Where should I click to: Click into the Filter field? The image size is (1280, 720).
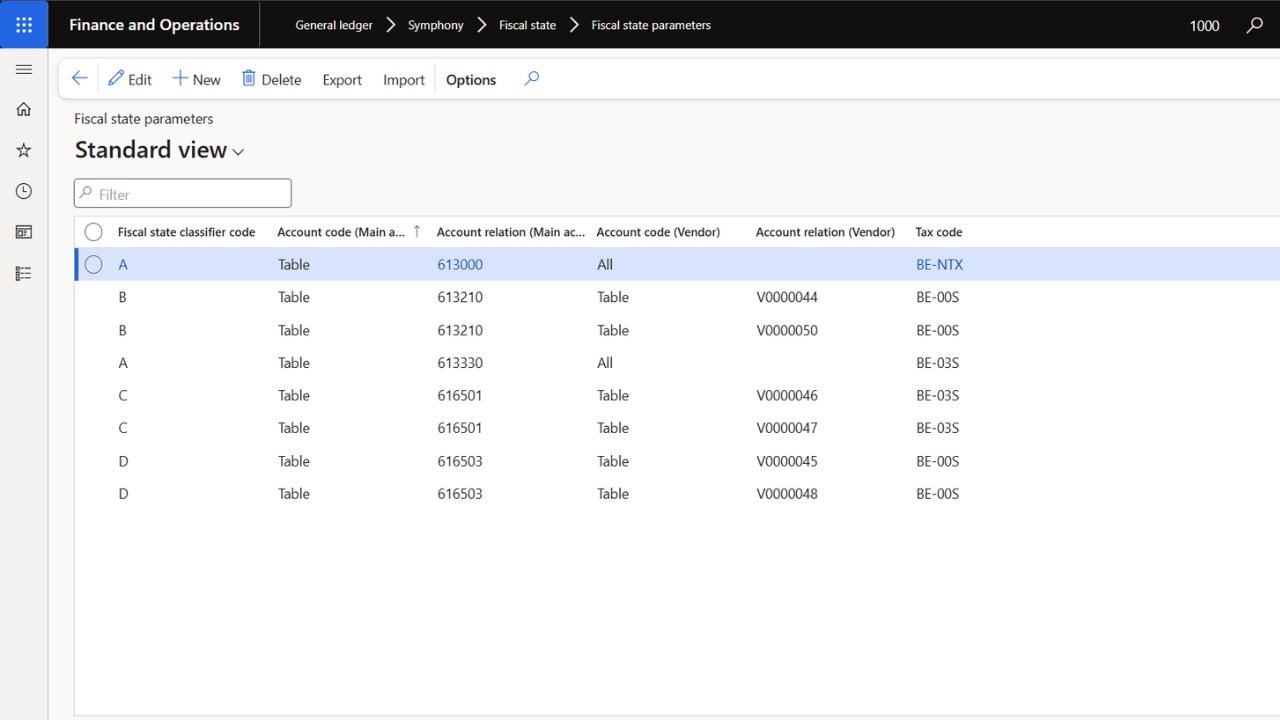tap(183, 194)
